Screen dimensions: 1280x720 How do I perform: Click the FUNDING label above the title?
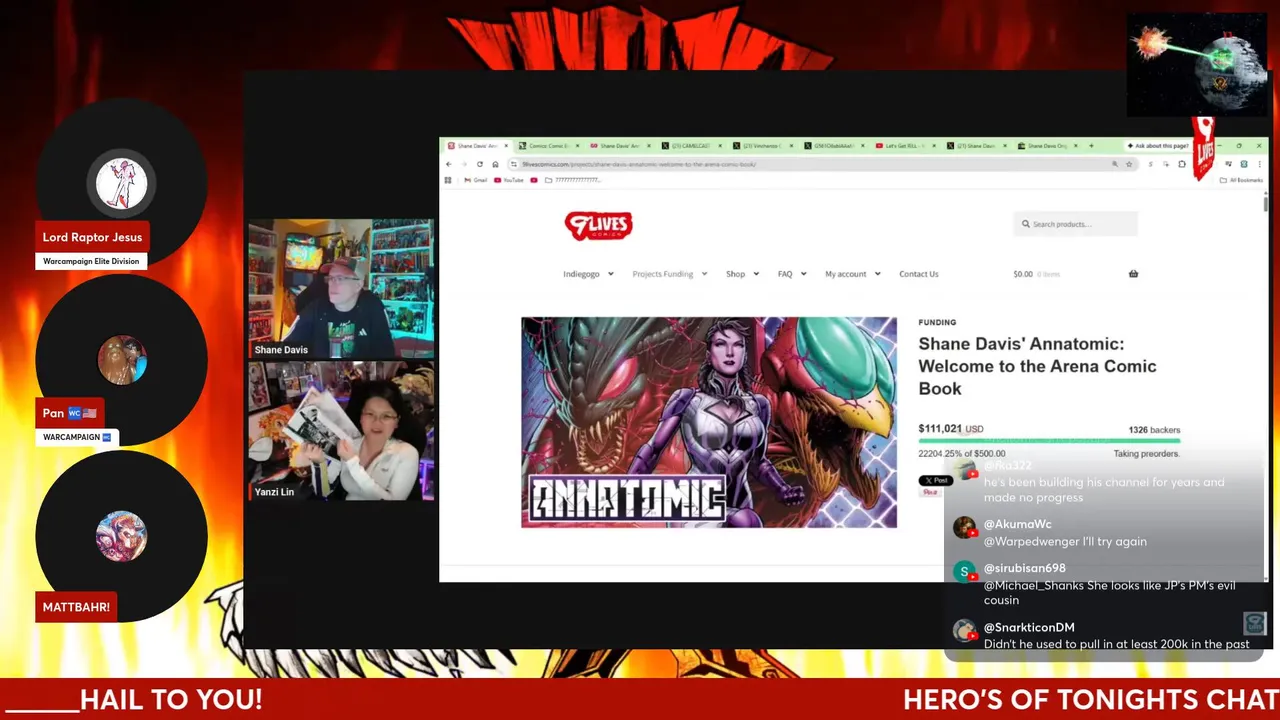pyautogui.click(x=937, y=322)
